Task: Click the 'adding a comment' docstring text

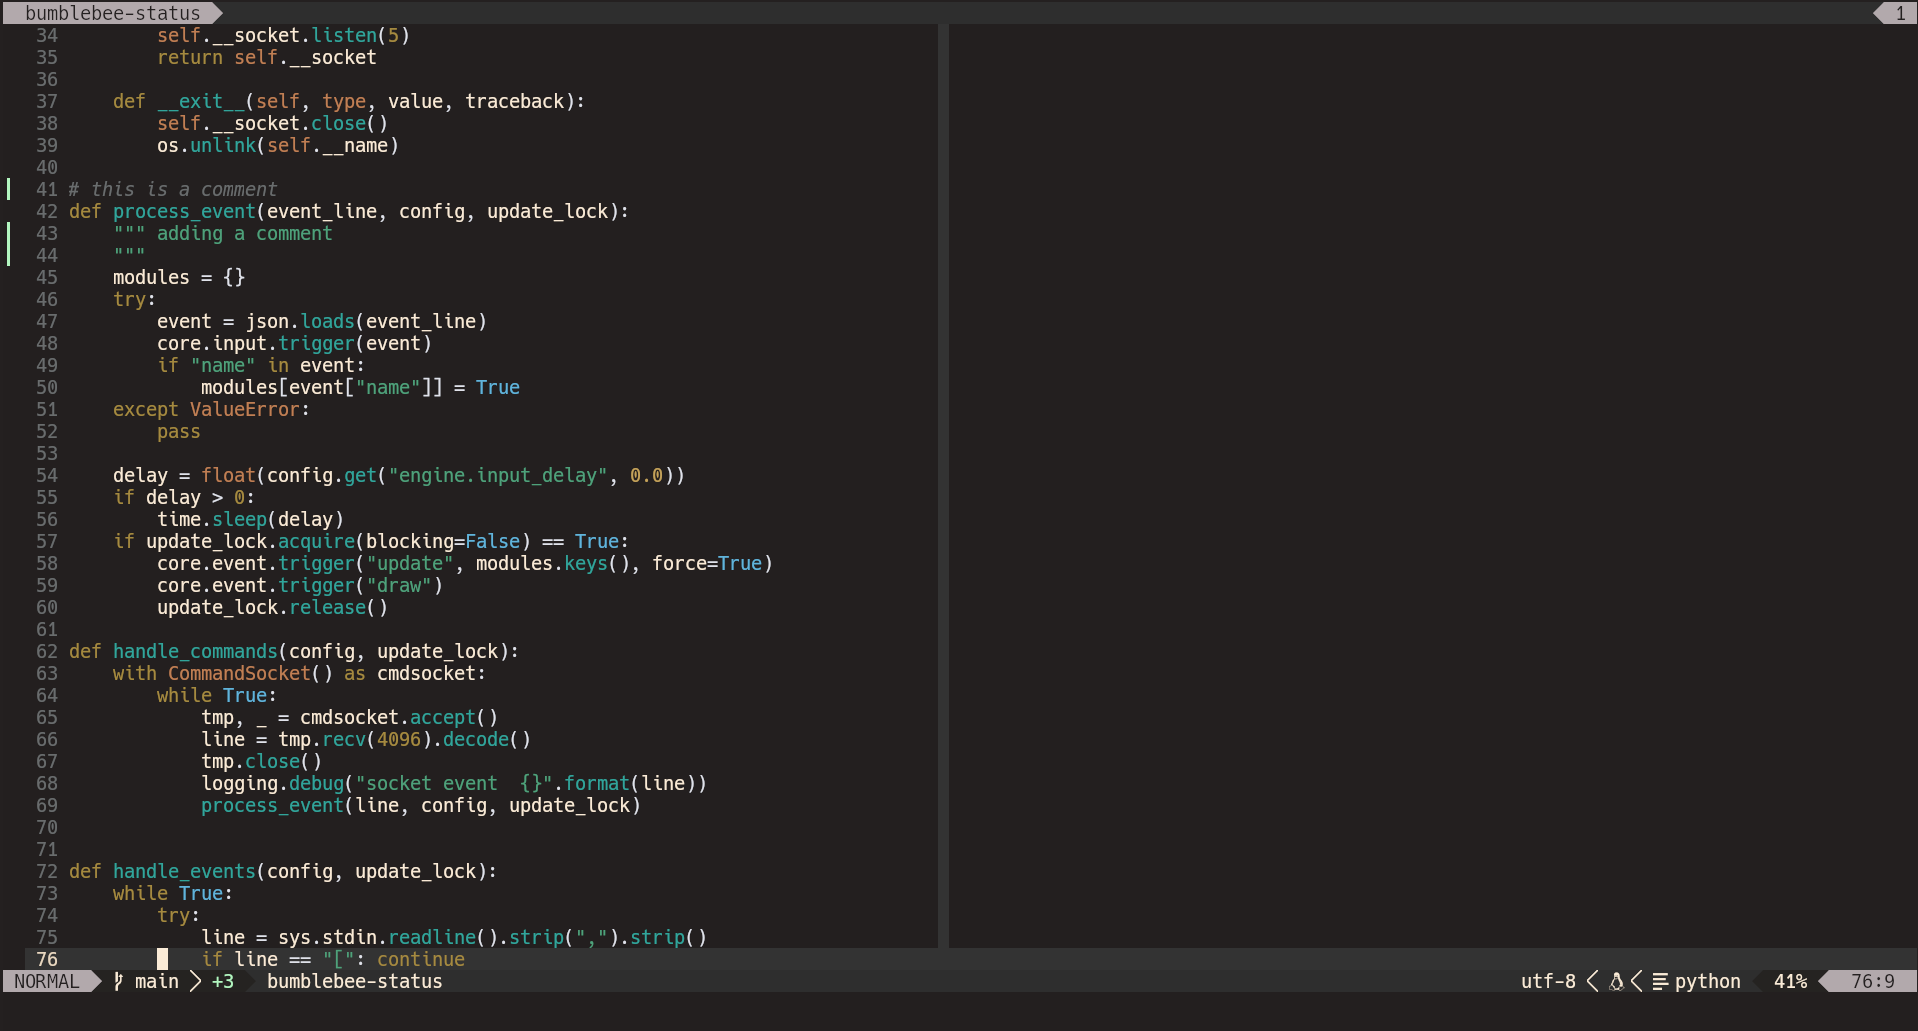Action: (x=244, y=233)
